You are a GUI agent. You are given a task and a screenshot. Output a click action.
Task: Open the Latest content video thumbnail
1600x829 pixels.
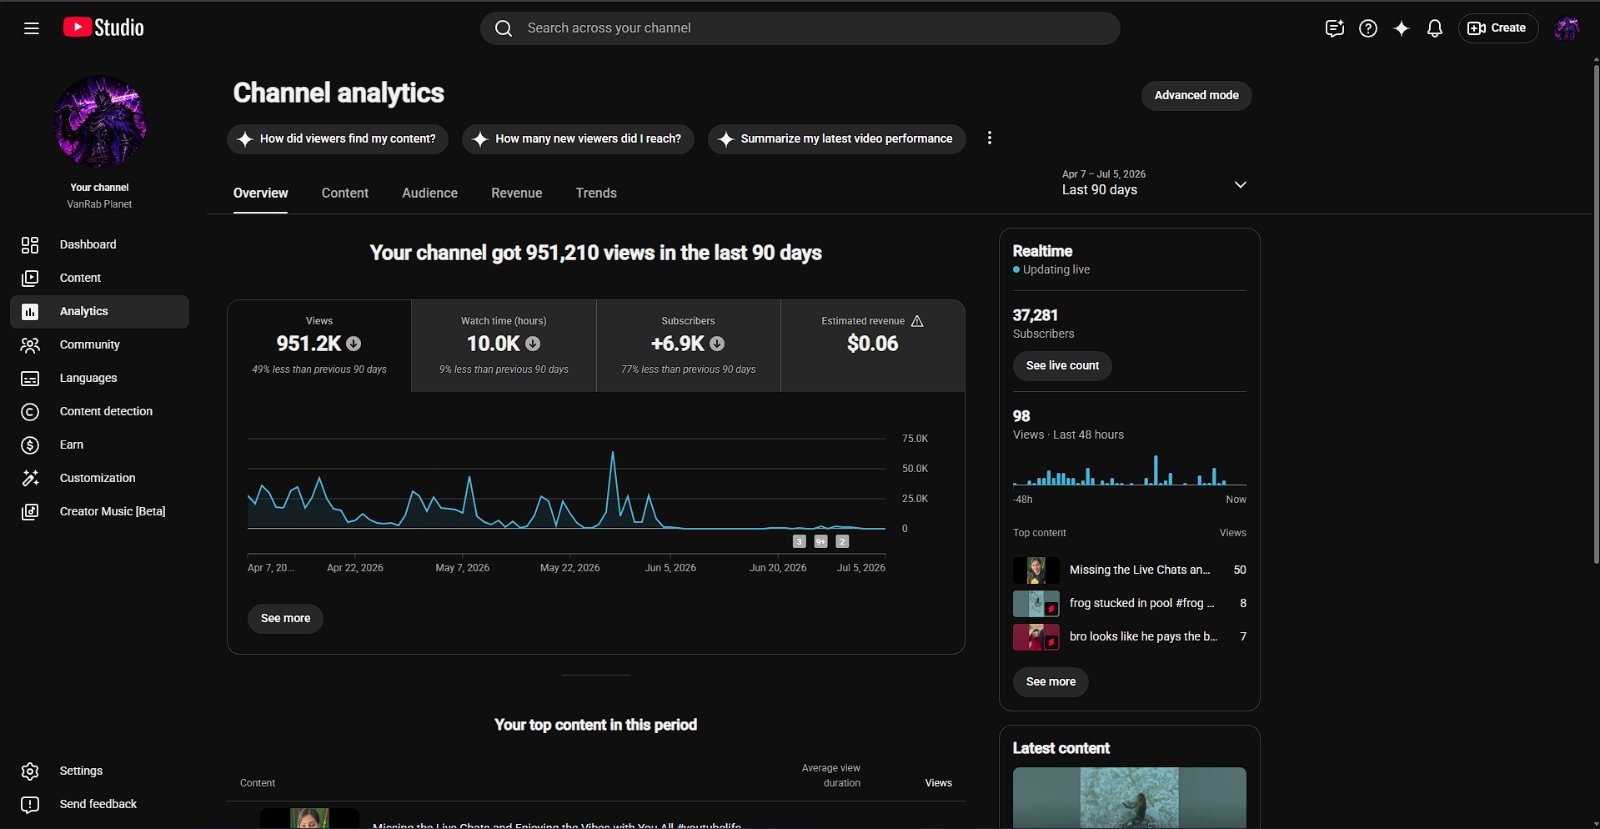(x=1129, y=798)
